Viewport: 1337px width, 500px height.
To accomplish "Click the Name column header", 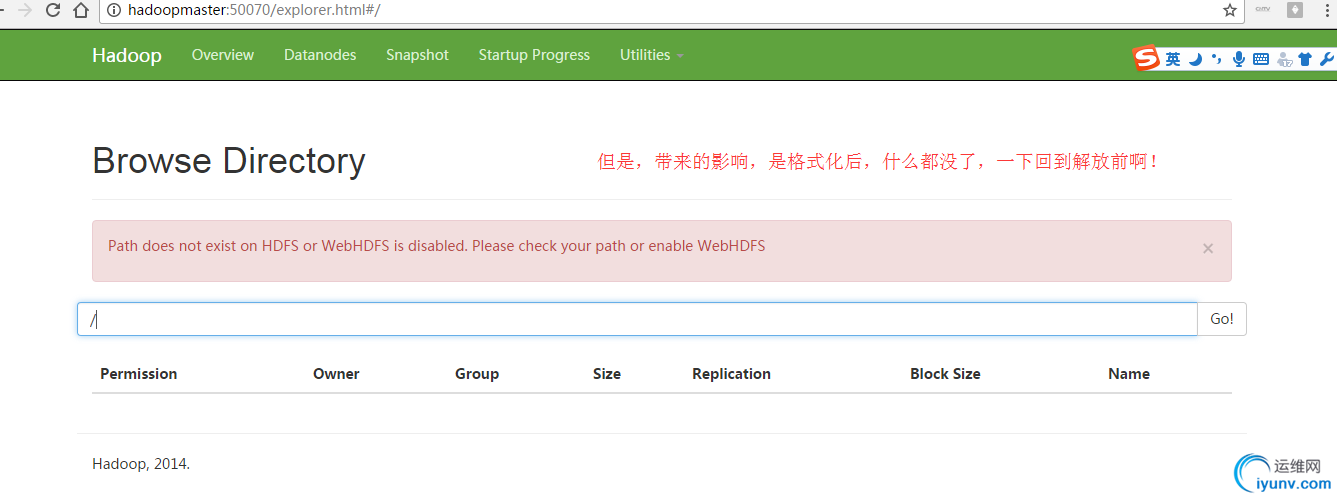I will tap(1129, 374).
